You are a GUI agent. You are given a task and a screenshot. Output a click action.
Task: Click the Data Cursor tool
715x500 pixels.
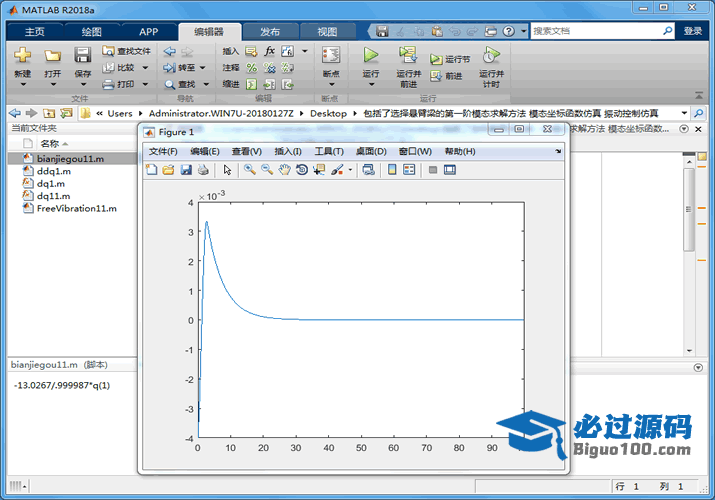point(319,170)
